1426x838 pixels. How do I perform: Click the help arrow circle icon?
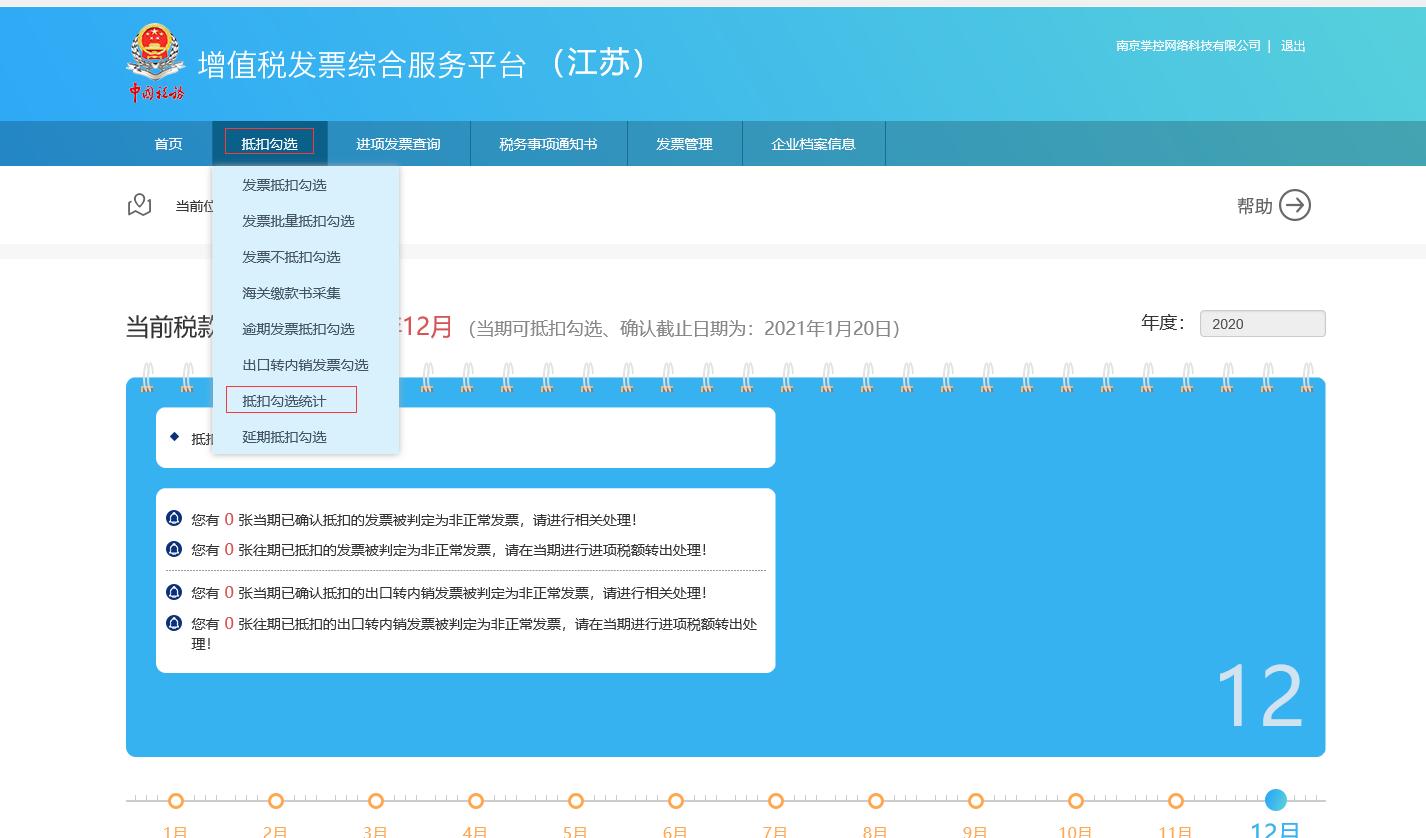(x=1294, y=205)
